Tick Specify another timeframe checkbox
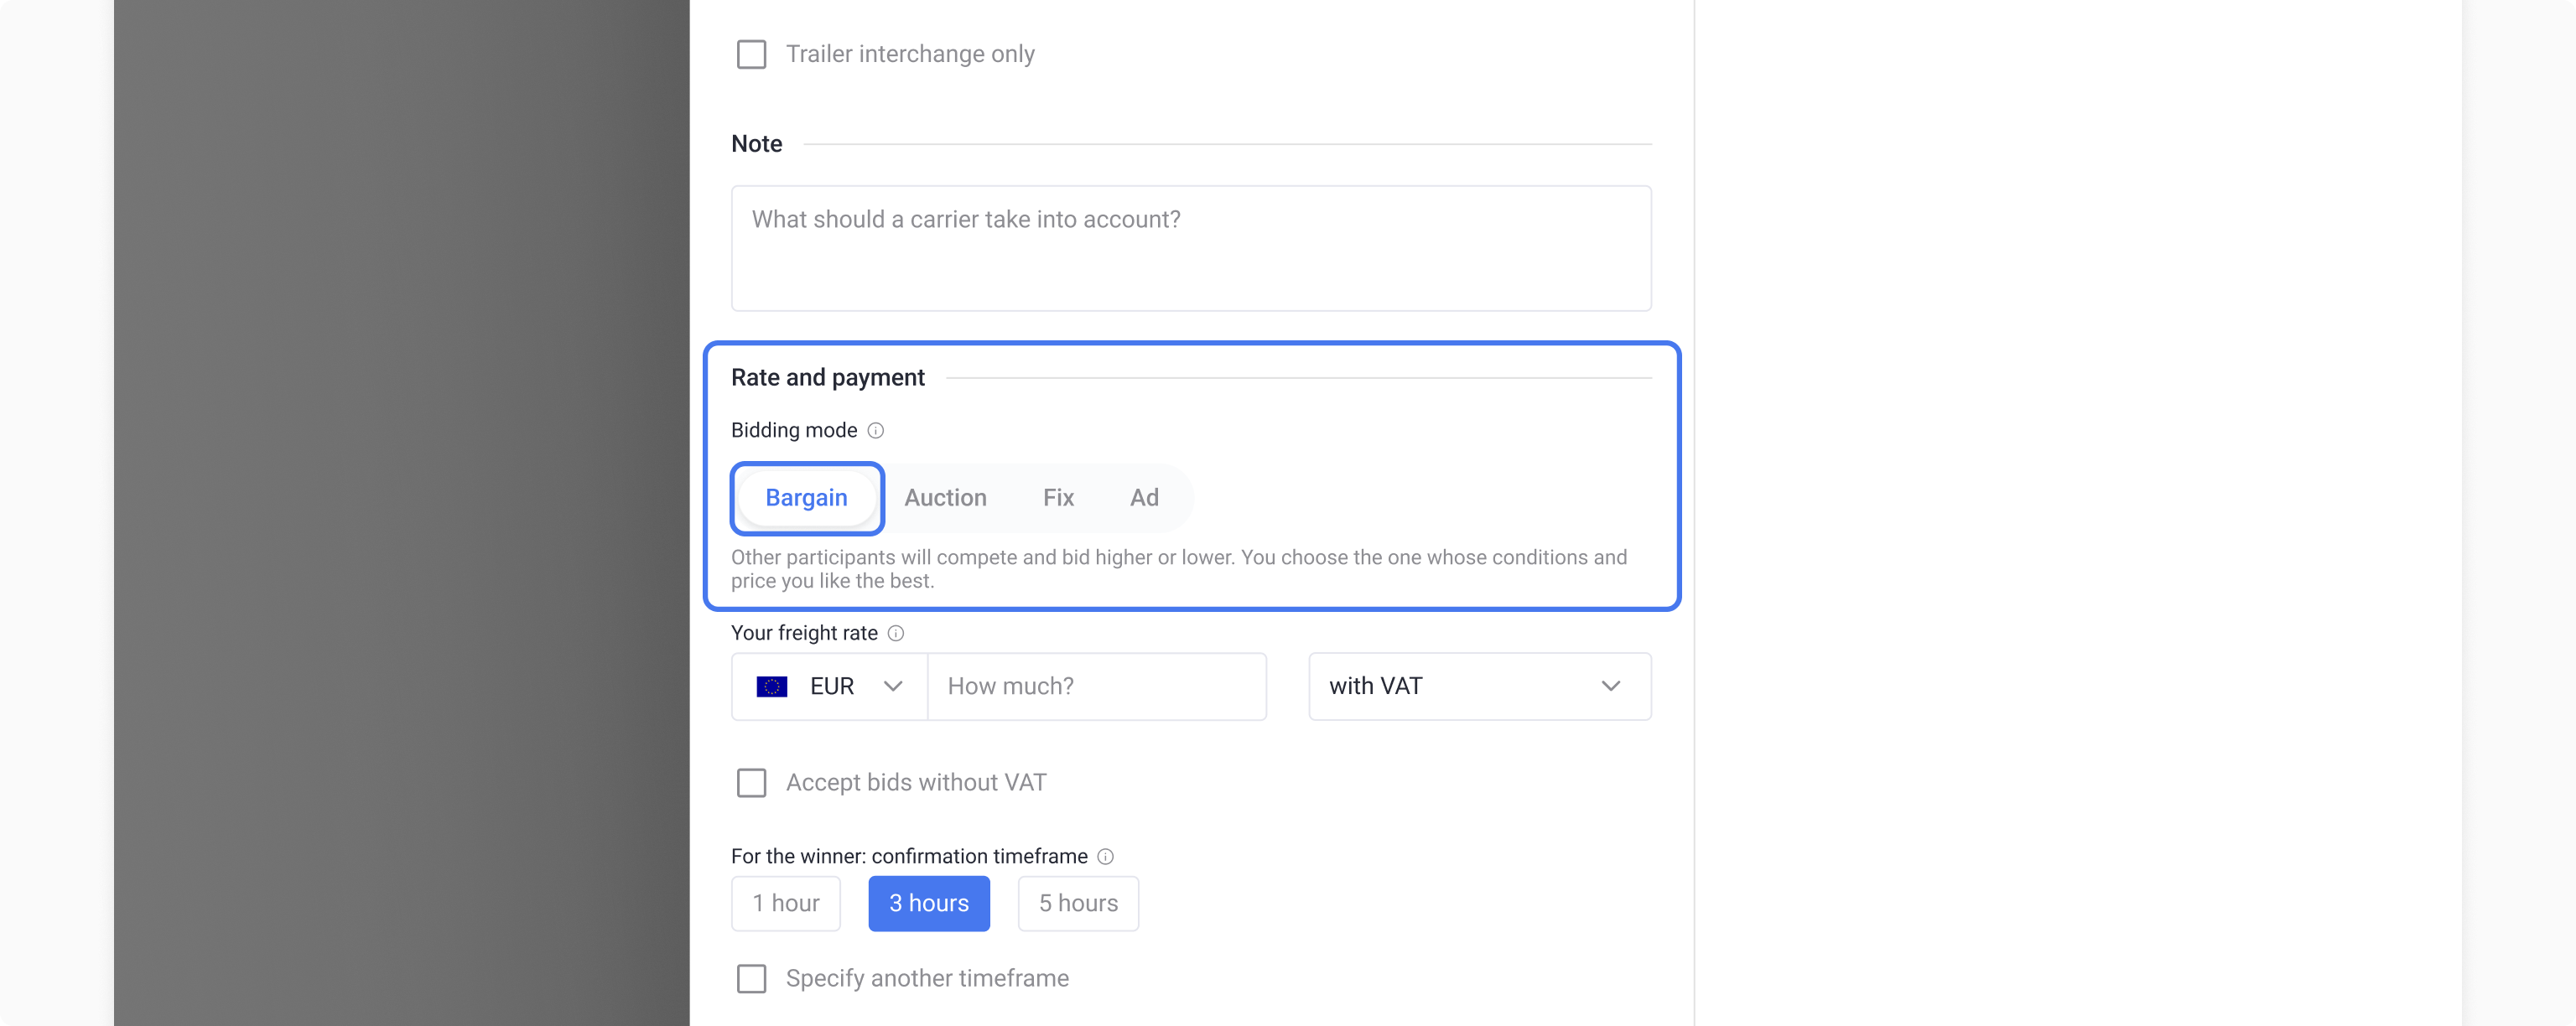This screenshot has width=2576, height=1026. pyautogui.click(x=751, y=978)
